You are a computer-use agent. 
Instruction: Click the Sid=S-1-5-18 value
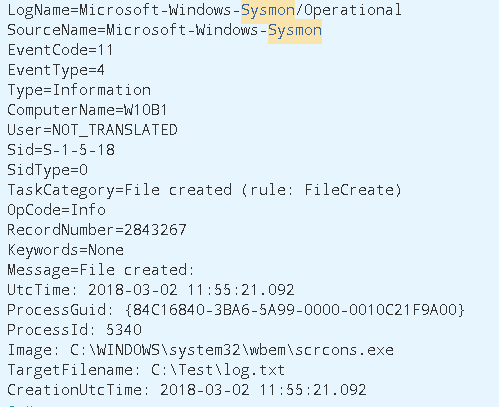coord(61,150)
